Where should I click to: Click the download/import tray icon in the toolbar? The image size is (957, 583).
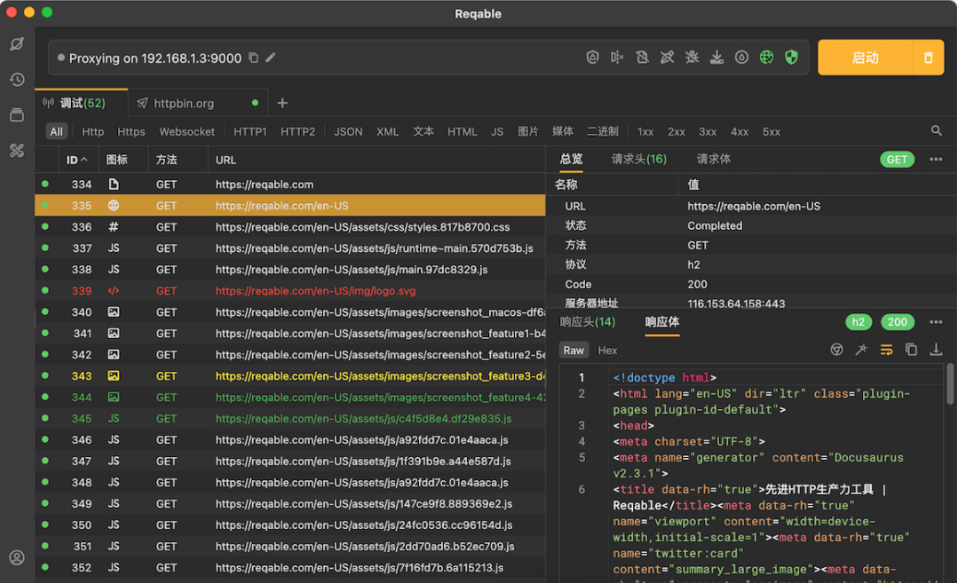tap(717, 57)
